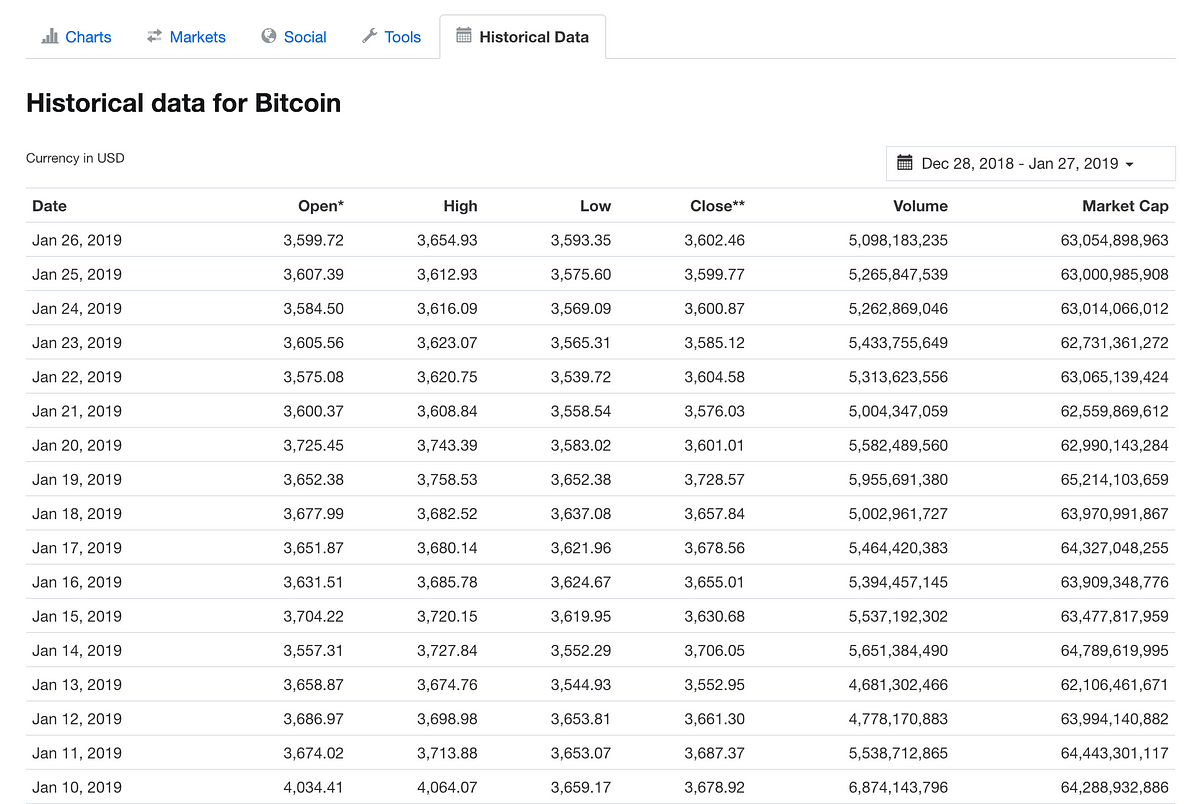Click the exchange arrows icon beside Markets

(x=154, y=37)
